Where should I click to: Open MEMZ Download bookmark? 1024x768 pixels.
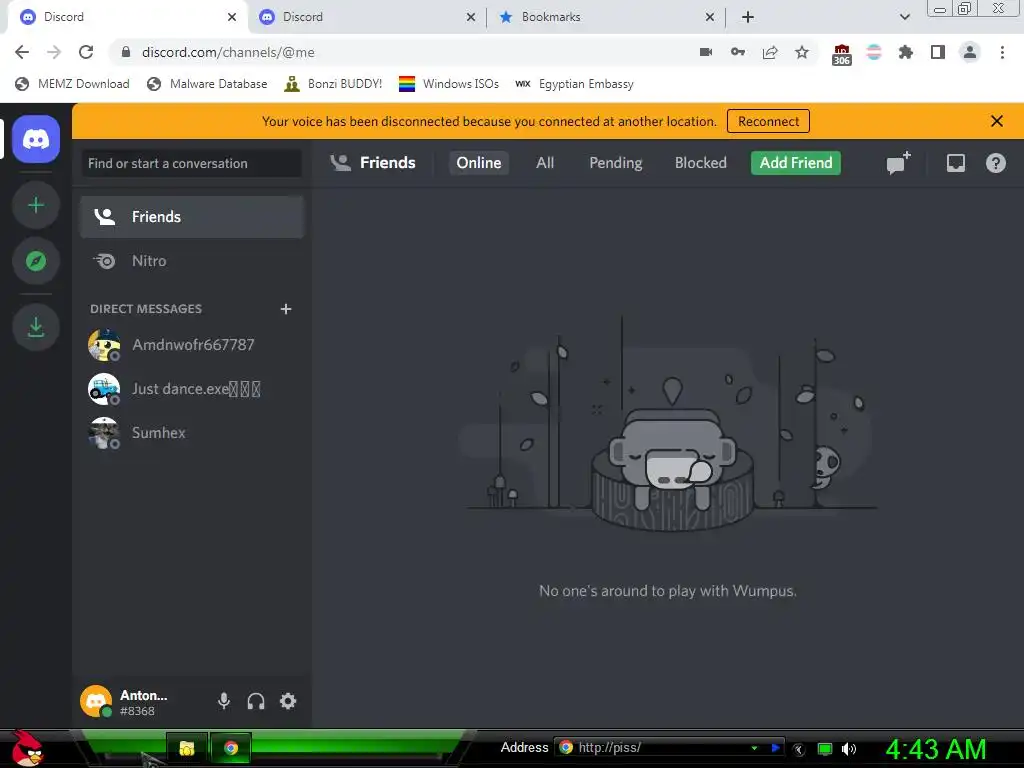(x=72, y=84)
